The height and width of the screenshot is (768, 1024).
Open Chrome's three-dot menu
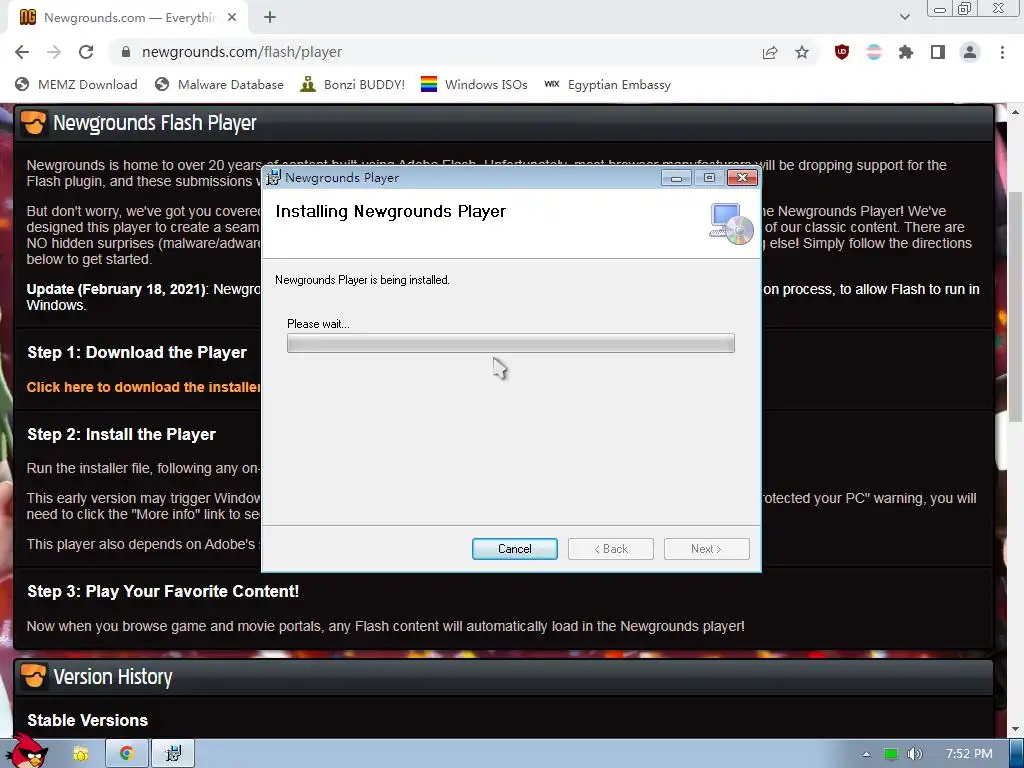coord(1002,52)
